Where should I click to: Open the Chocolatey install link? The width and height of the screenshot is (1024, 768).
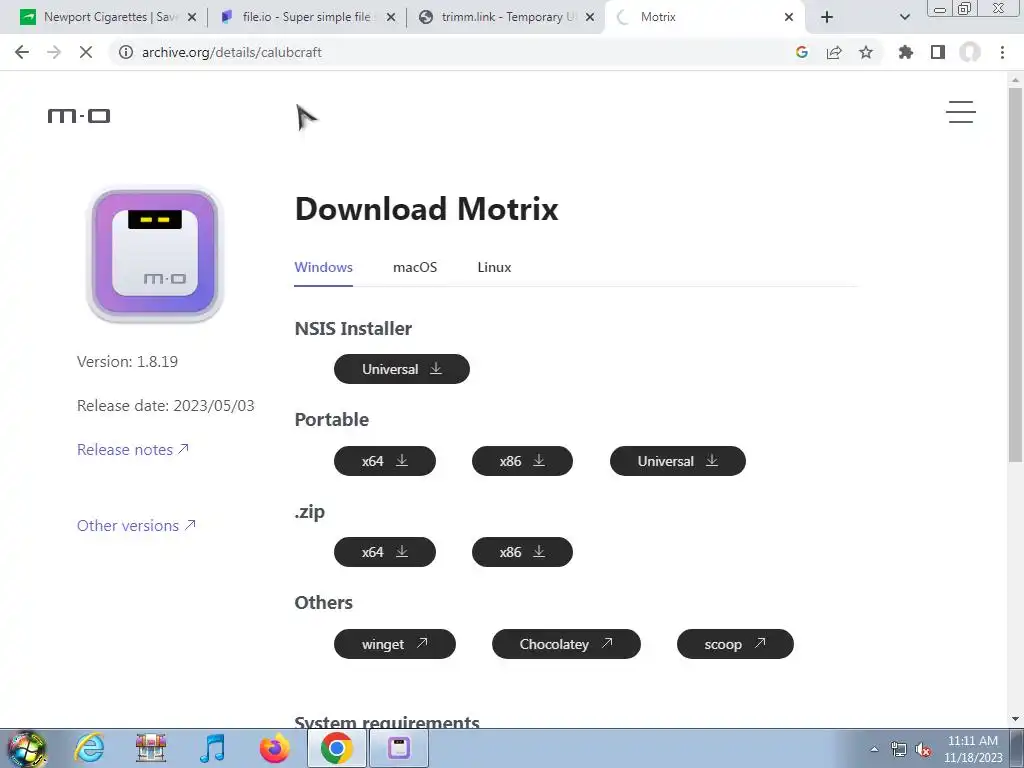coord(566,644)
